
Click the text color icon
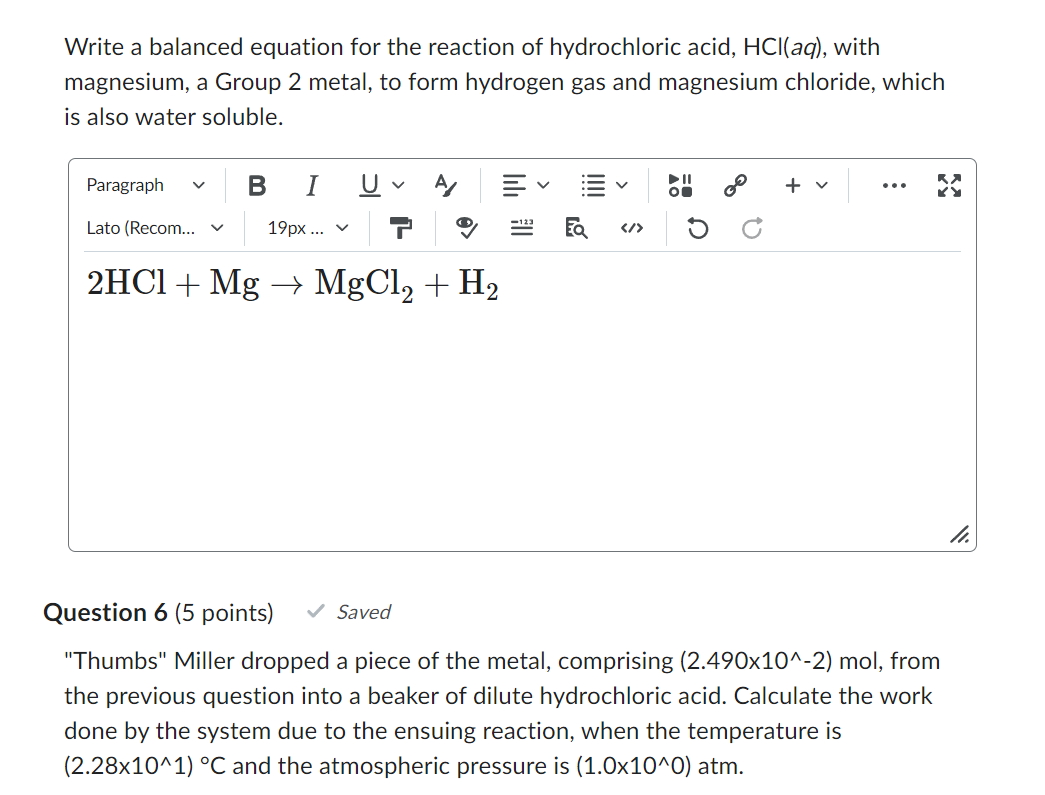coord(444,186)
